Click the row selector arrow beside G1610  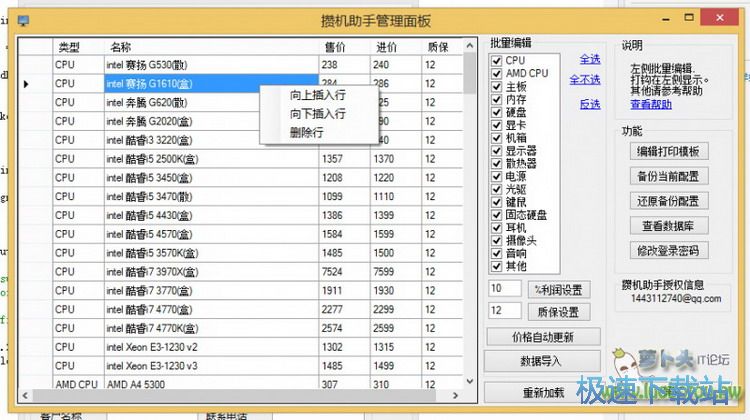[x=26, y=84]
